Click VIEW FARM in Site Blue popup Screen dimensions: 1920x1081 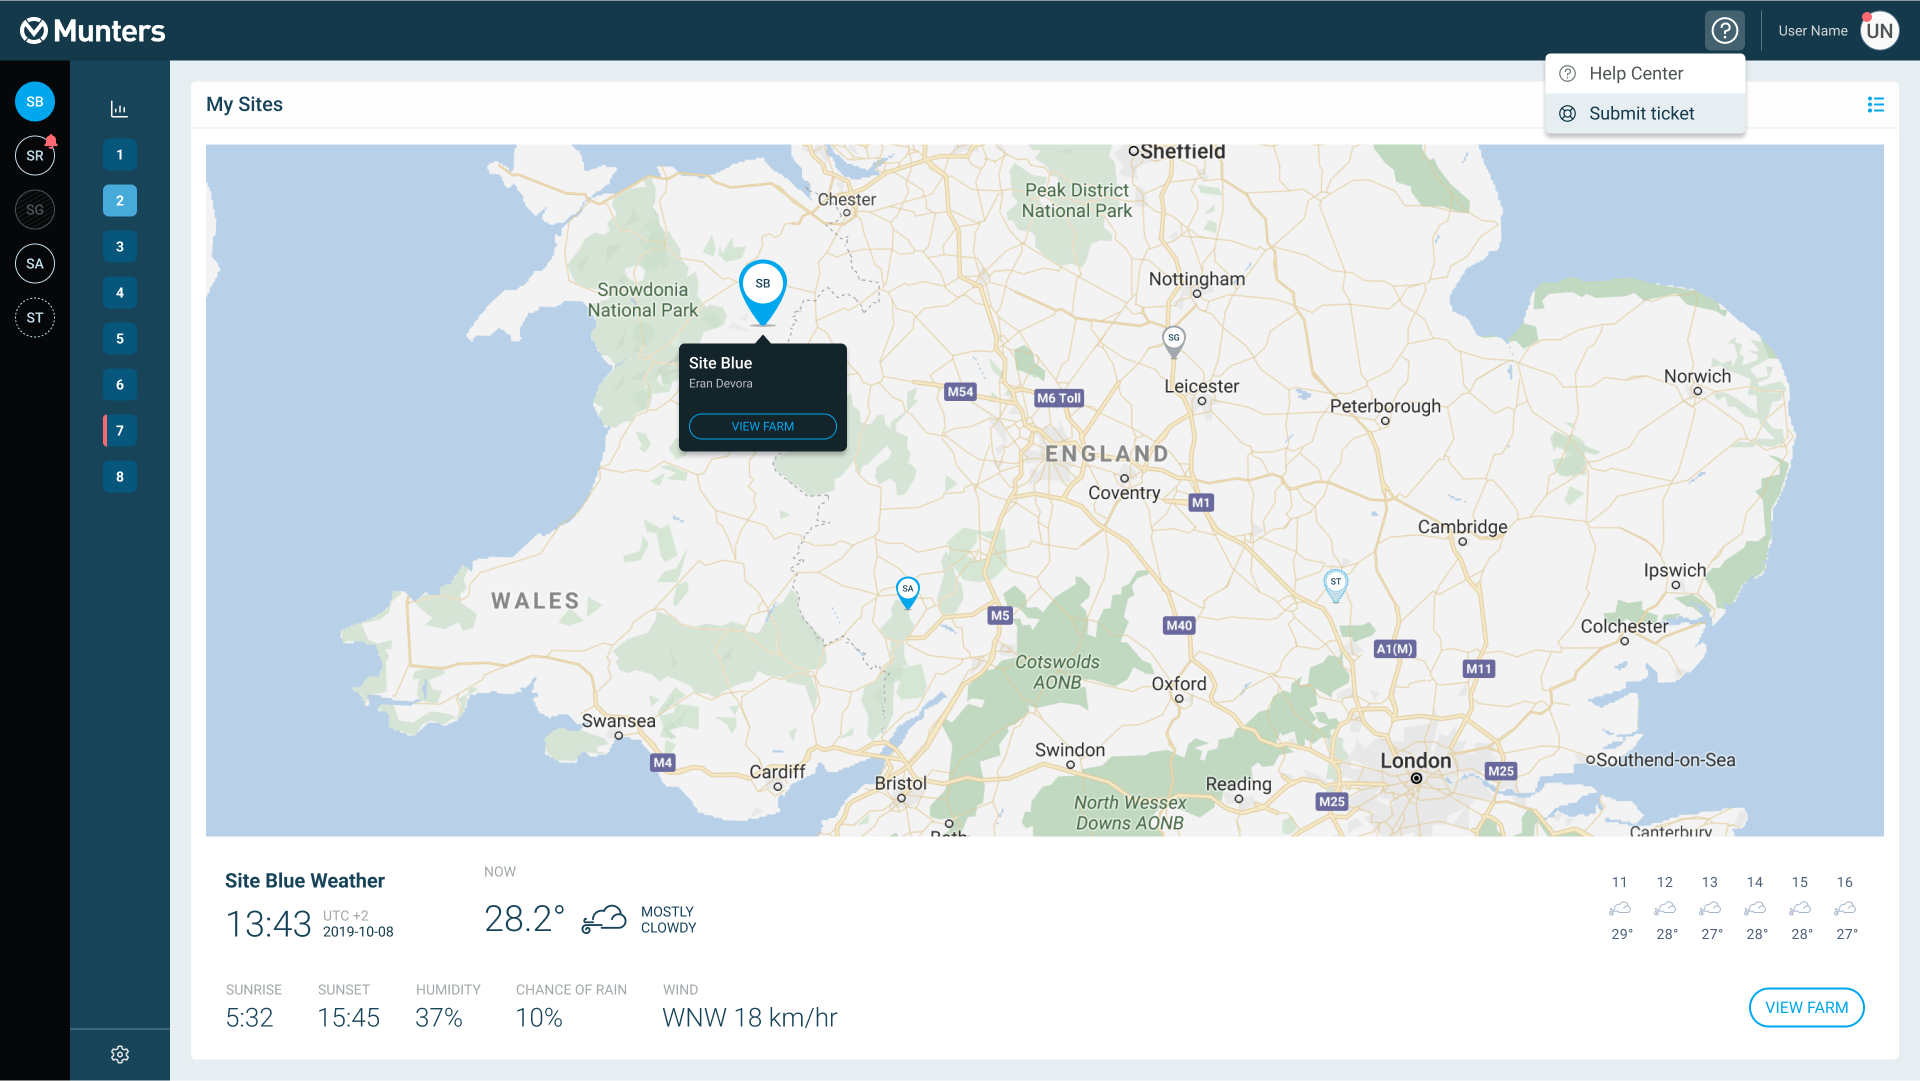762,427
